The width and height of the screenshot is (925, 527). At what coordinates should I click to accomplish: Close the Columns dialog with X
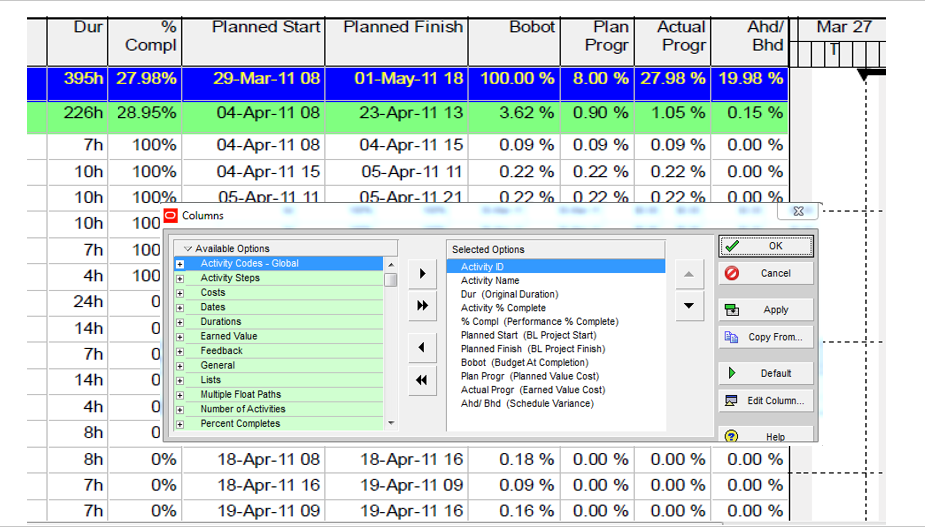click(798, 211)
